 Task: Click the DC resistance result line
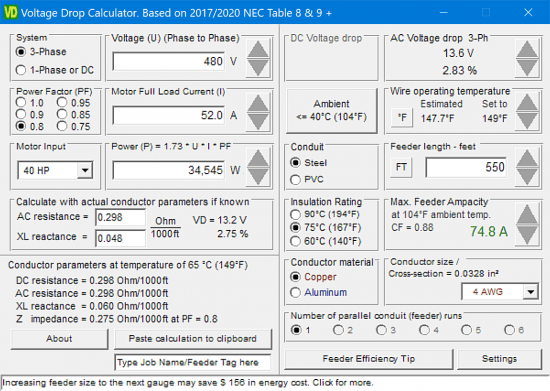[92, 281]
